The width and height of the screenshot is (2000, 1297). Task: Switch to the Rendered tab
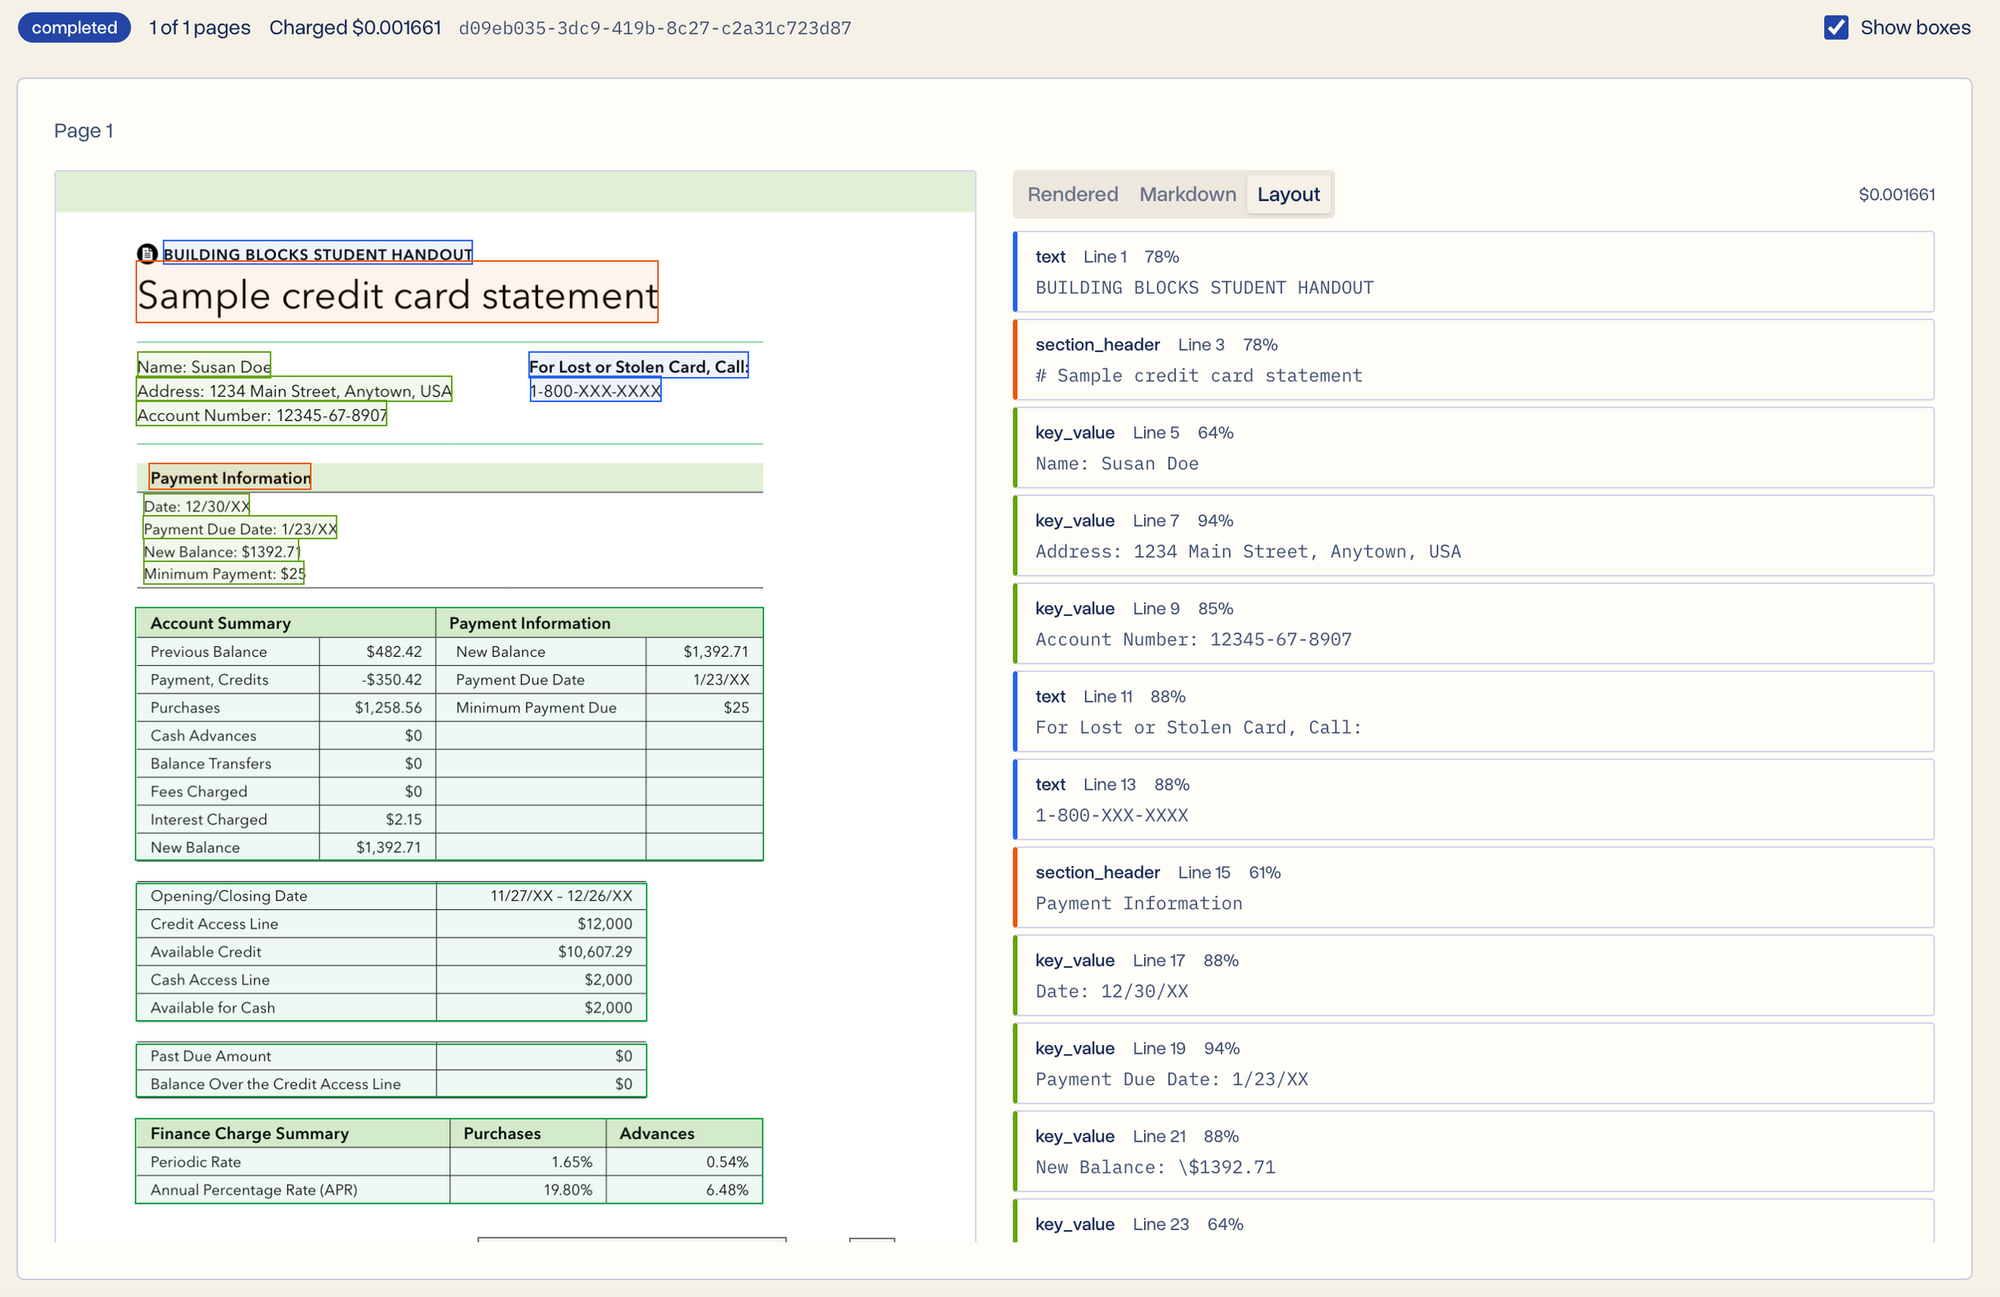click(1072, 194)
